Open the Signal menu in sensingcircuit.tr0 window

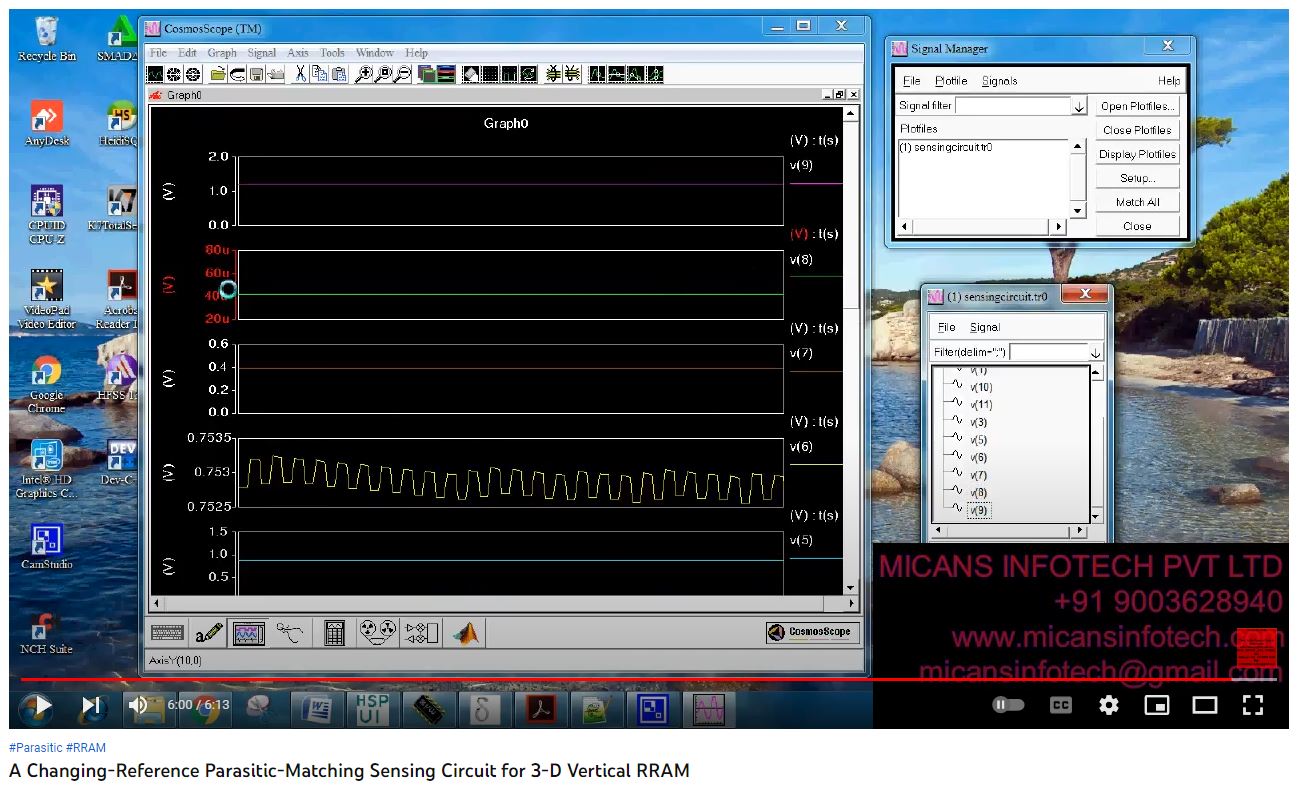[x=985, y=327]
